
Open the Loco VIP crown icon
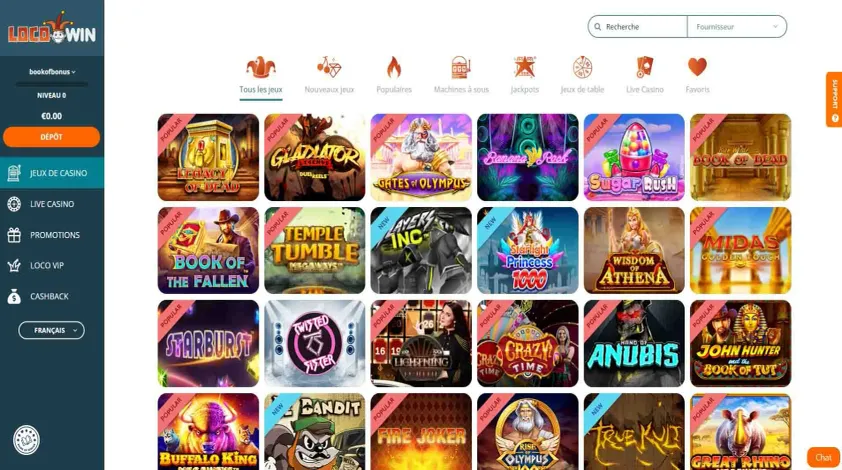[x=14, y=265]
